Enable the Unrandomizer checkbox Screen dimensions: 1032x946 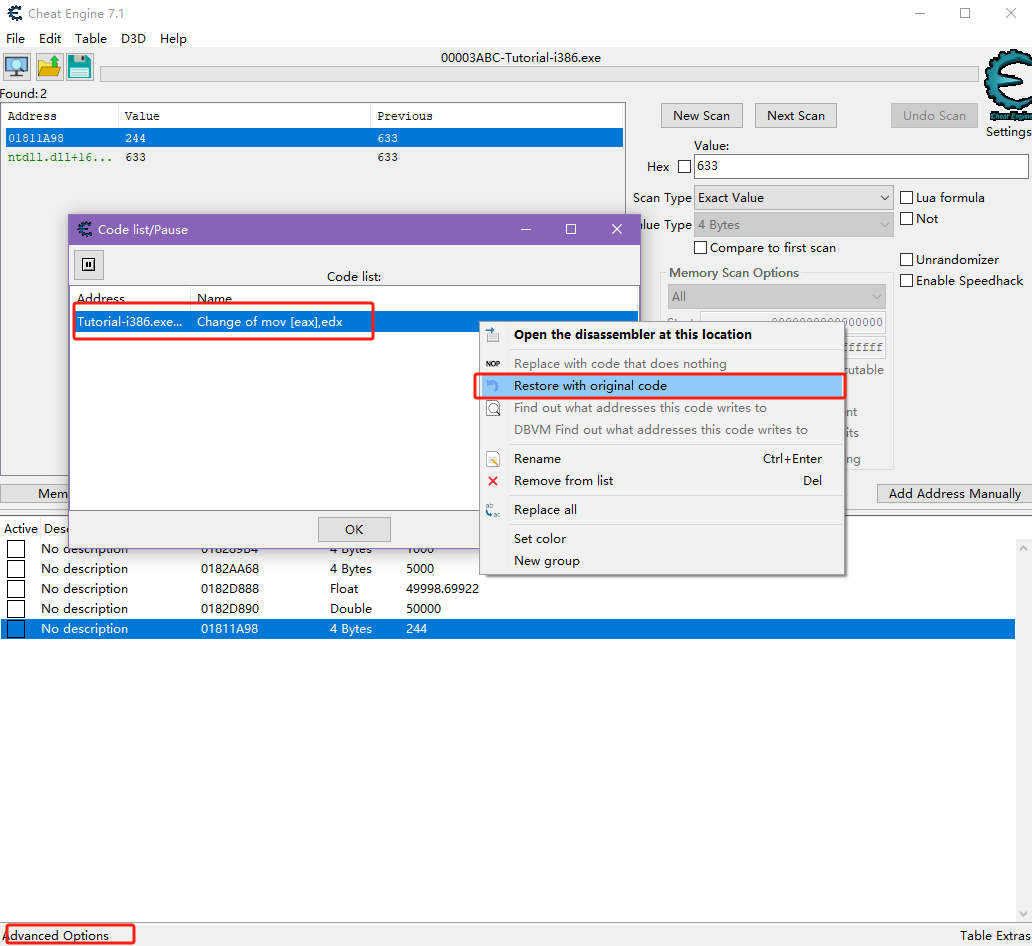(x=906, y=259)
